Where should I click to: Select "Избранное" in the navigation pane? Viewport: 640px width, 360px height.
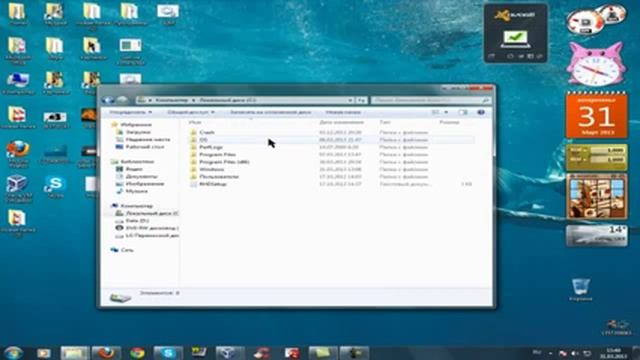coord(136,124)
